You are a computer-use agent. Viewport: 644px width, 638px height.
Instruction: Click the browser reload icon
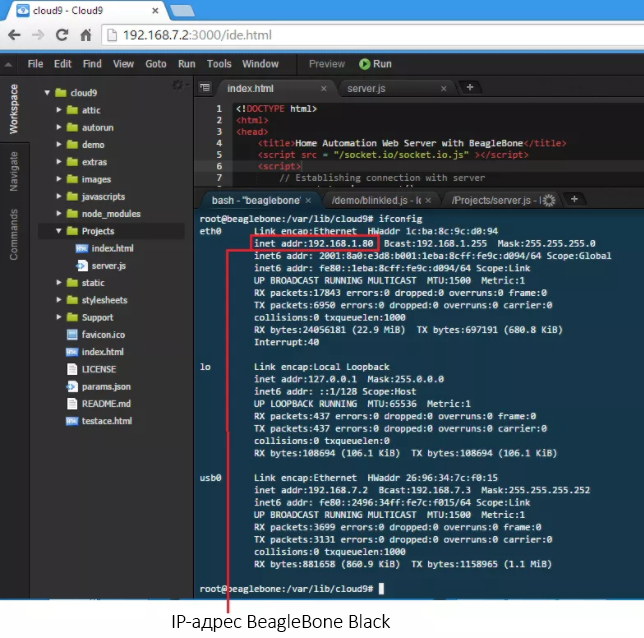62,35
